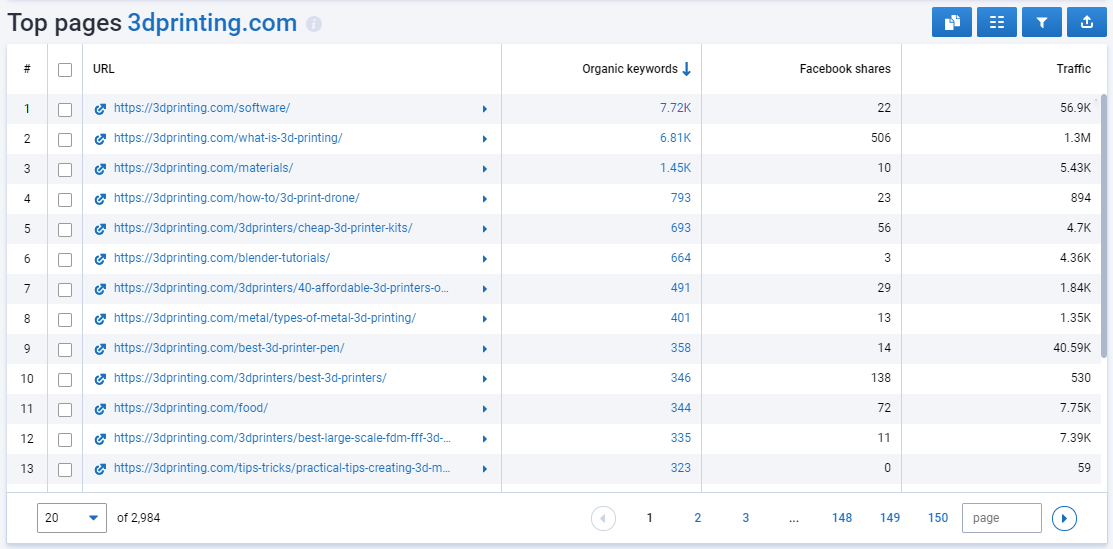The image size is (1113, 549).
Task: Go to page 2
Action: tap(698, 518)
